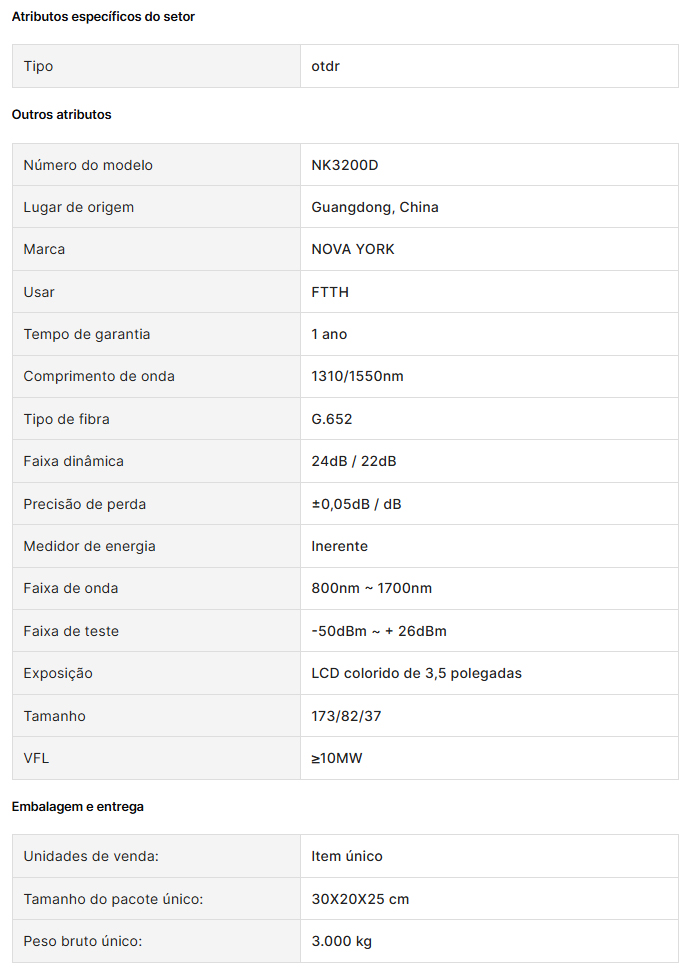
Task: Click the 'Atributos específicos do setor' heading
Action: pyautogui.click(x=103, y=17)
